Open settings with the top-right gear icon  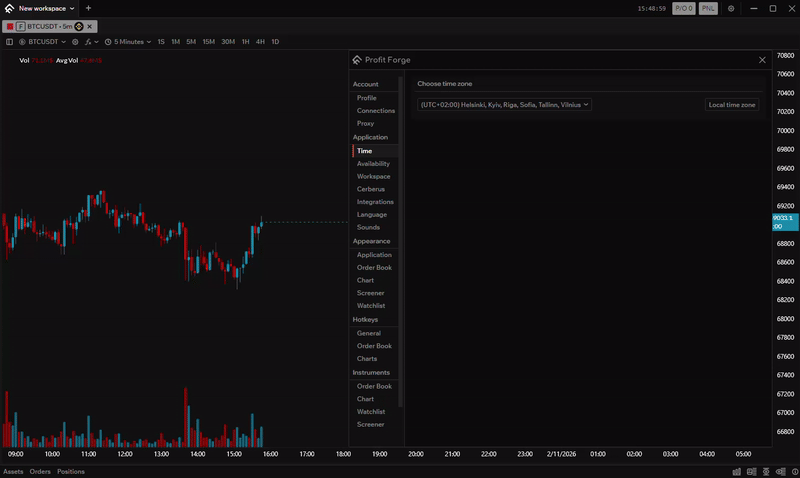click(731, 8)
